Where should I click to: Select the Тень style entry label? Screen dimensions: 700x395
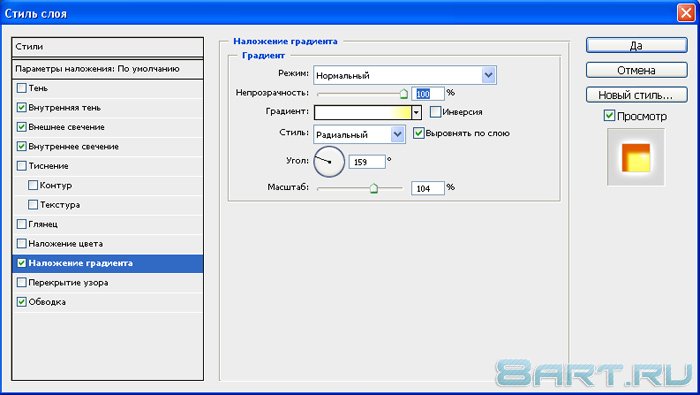(38, 88)
